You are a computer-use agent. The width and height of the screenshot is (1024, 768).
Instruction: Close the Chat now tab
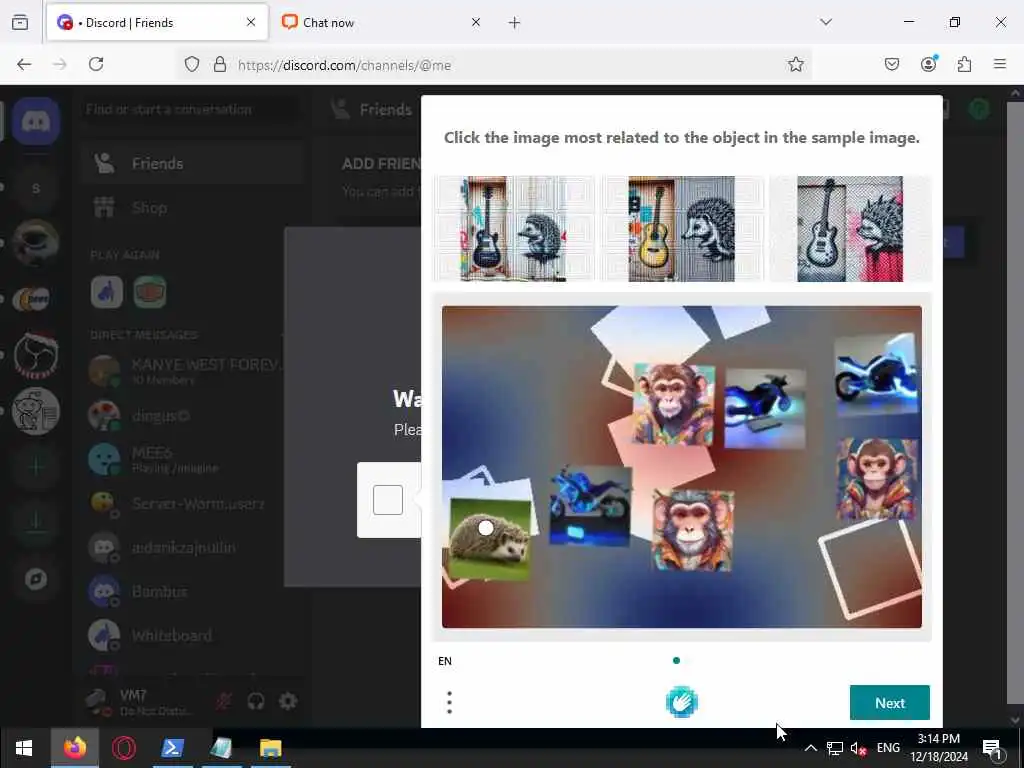click(476, 23)
